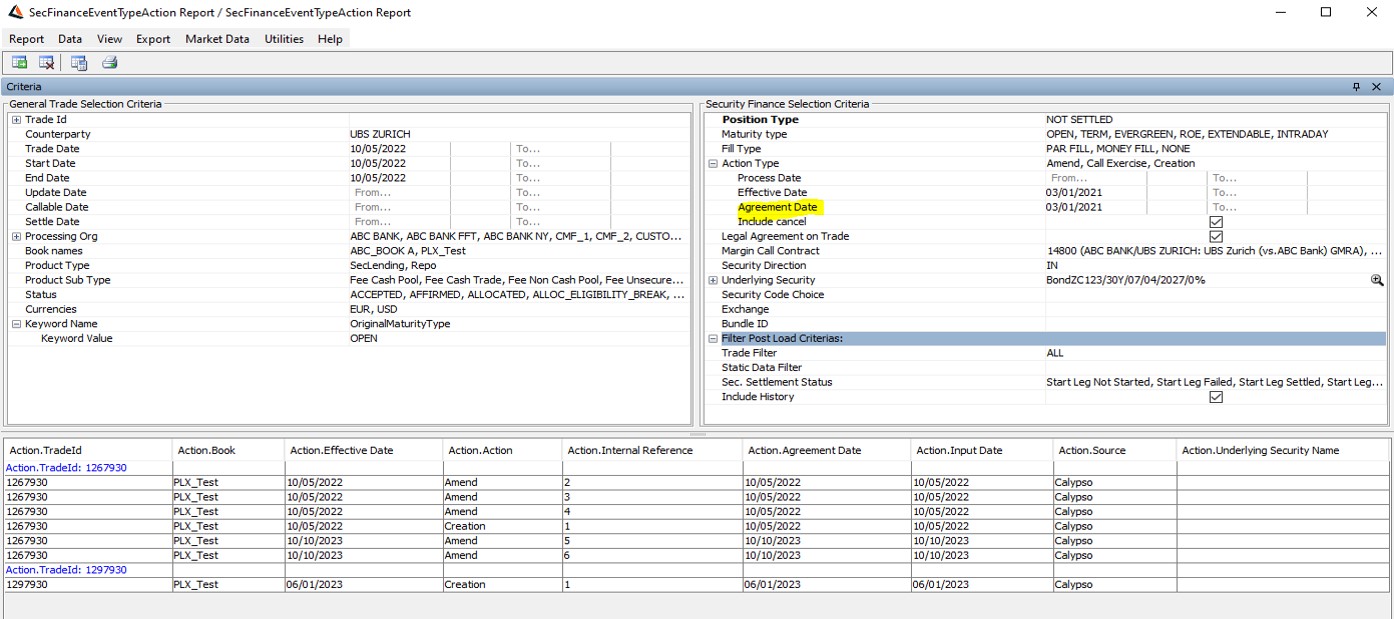Toggle the Include cancel checkbox
This screenshot has width=1394, height=619.
click(1216, 222)
